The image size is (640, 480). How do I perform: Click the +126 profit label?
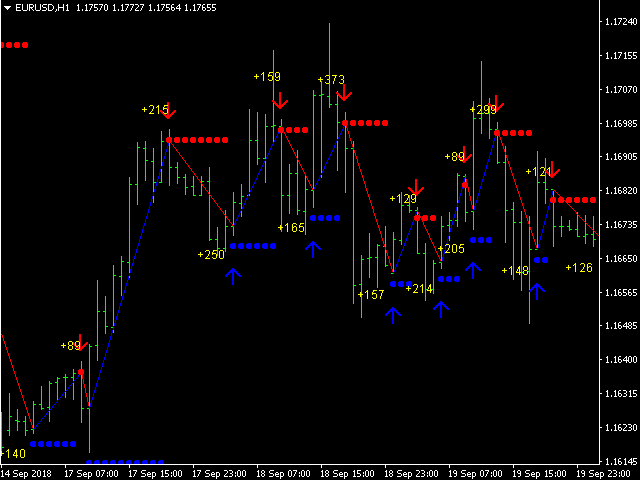[579, 267]
